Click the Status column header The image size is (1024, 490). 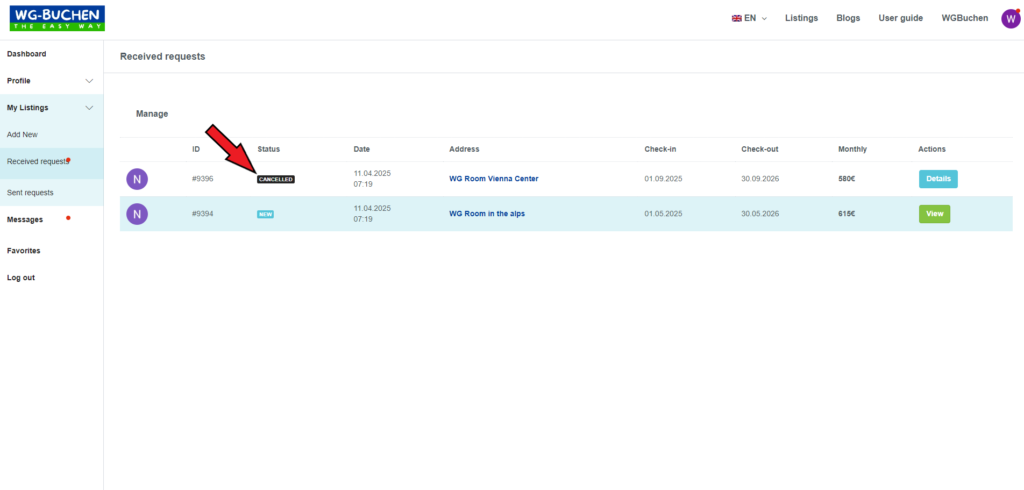click(268, 149)
